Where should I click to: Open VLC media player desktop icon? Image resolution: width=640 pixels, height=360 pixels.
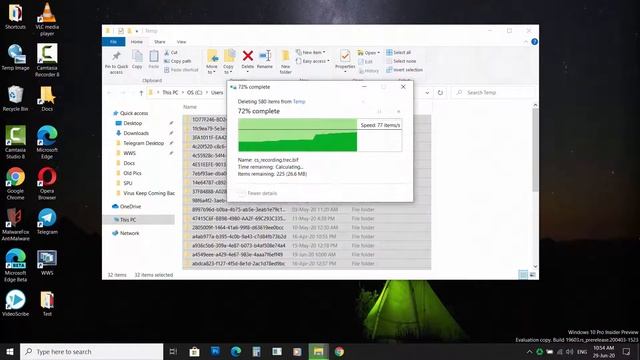tap(47, 19)
